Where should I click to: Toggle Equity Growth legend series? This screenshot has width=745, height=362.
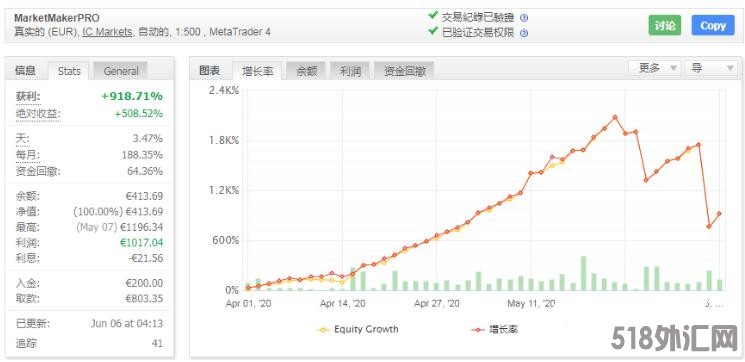coord(358,329)
